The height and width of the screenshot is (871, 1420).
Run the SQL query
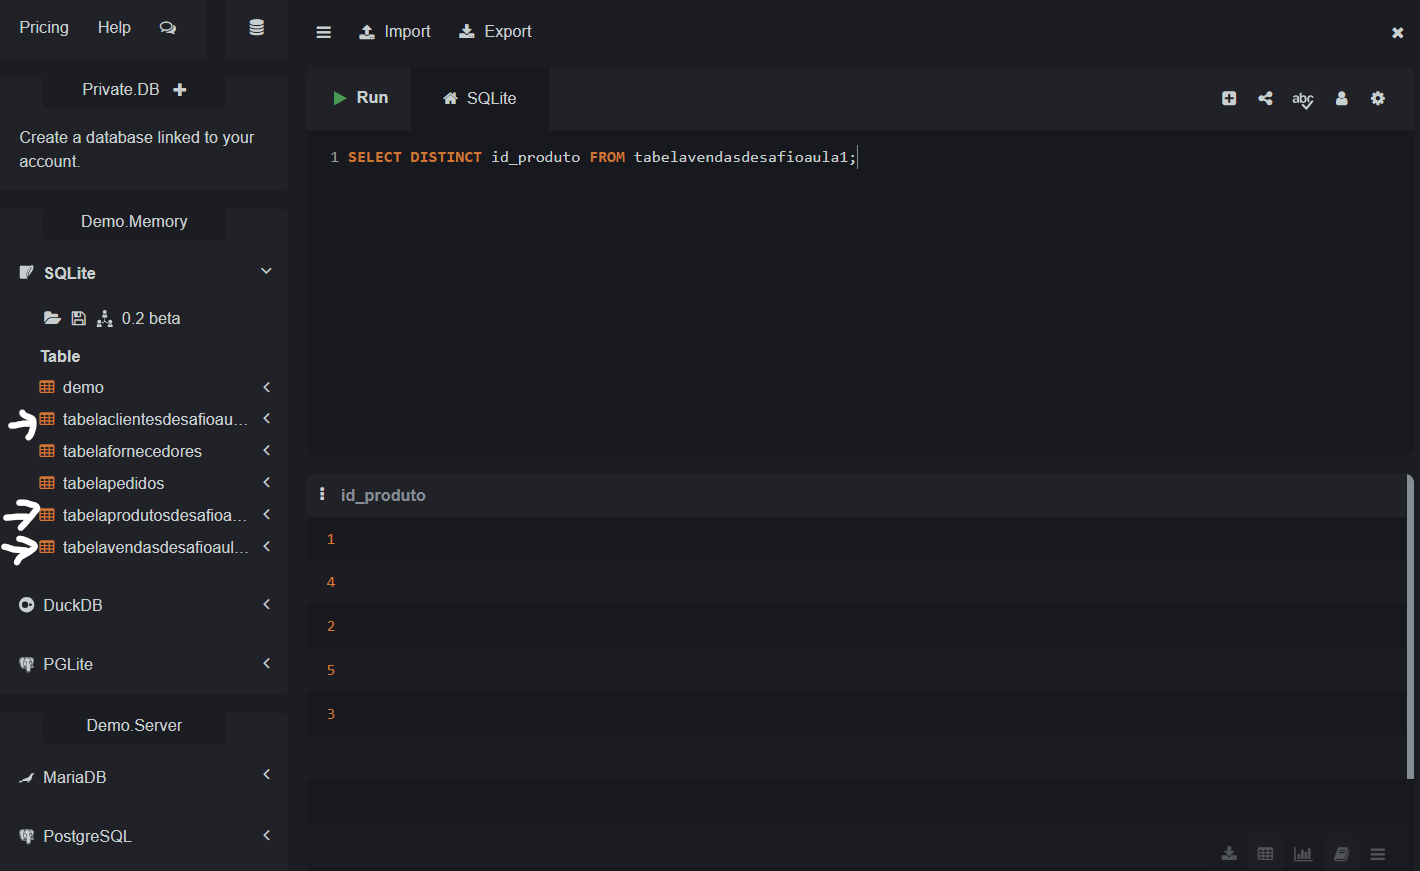pyautogui.click(x=360, y=98)
